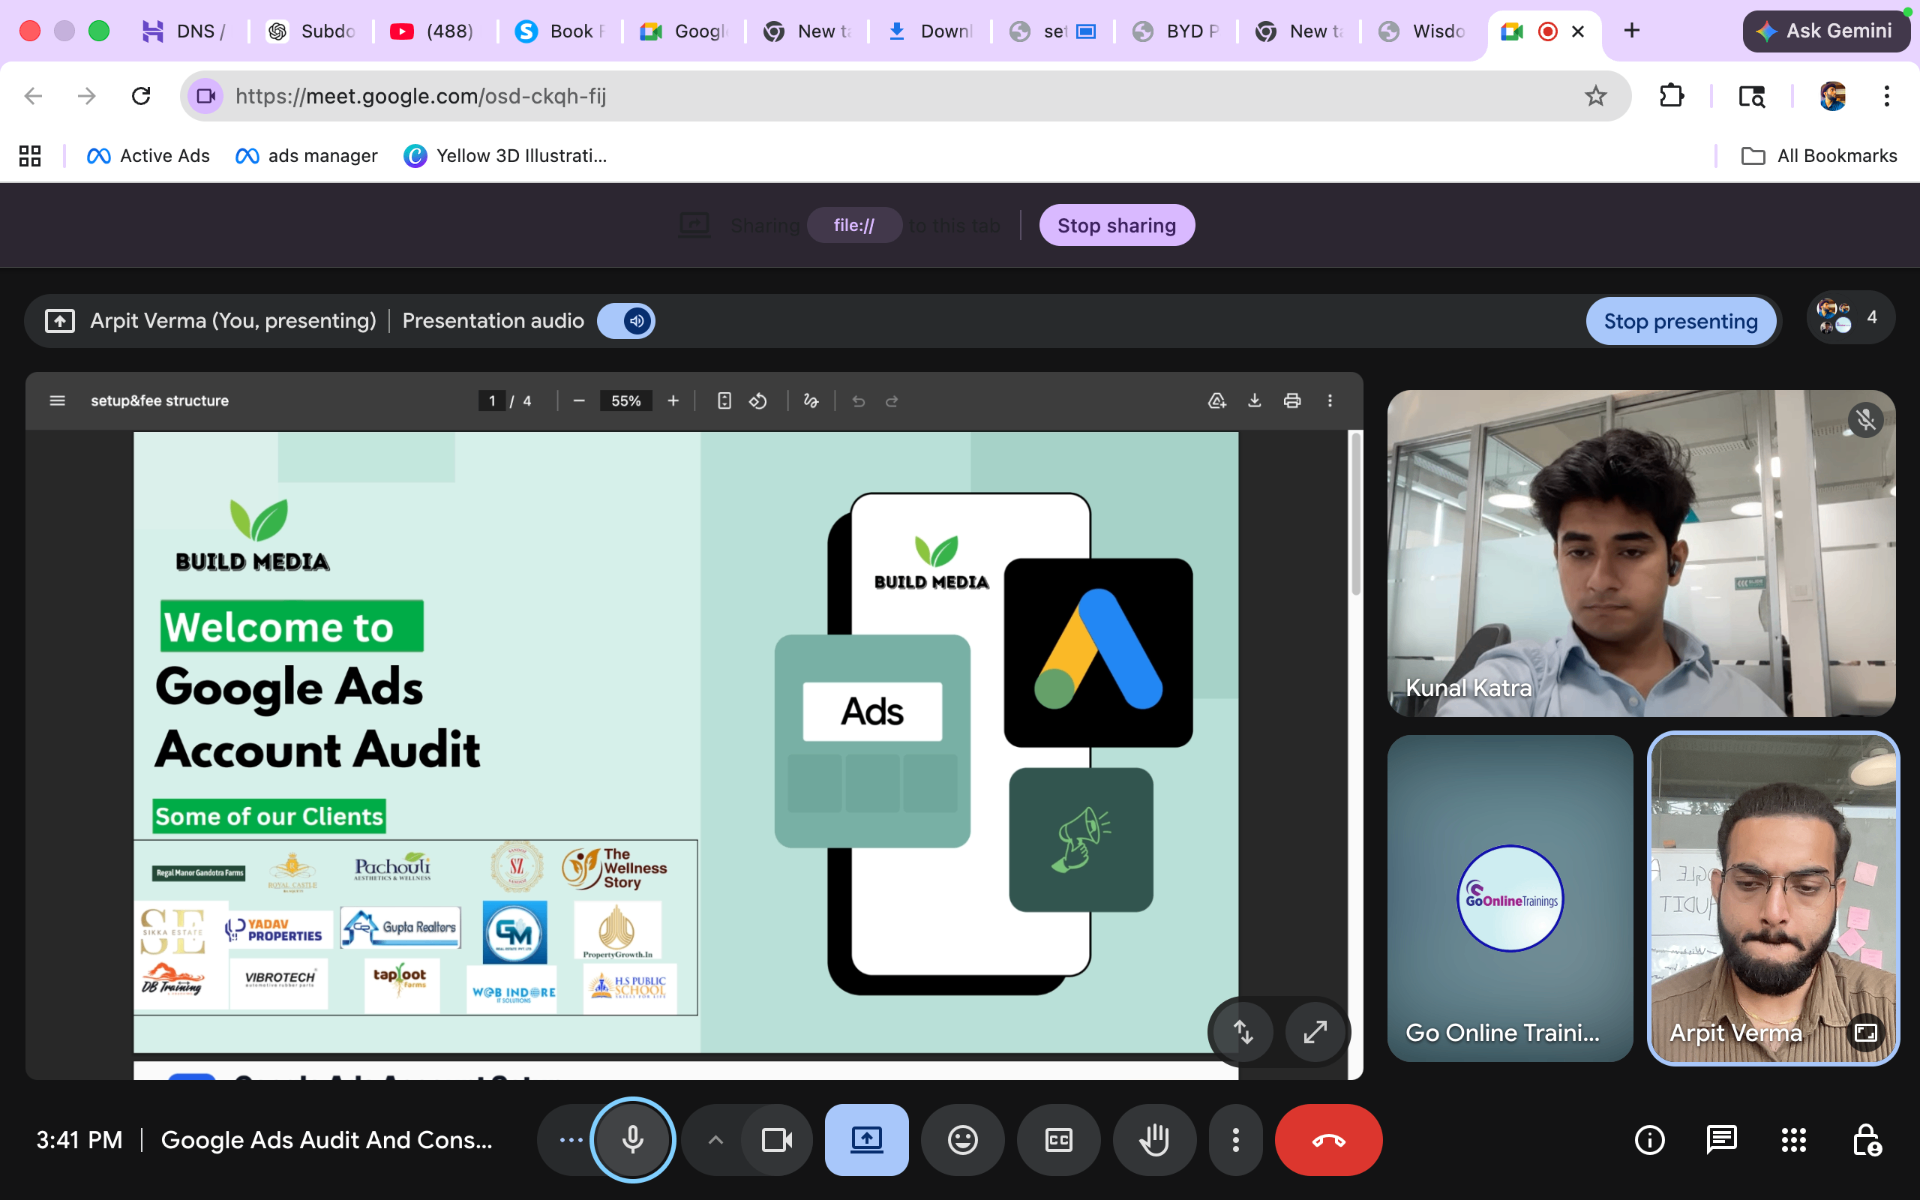Open the ads manager bookmark
1920x1200 pixels.
[x=306, y=156]
